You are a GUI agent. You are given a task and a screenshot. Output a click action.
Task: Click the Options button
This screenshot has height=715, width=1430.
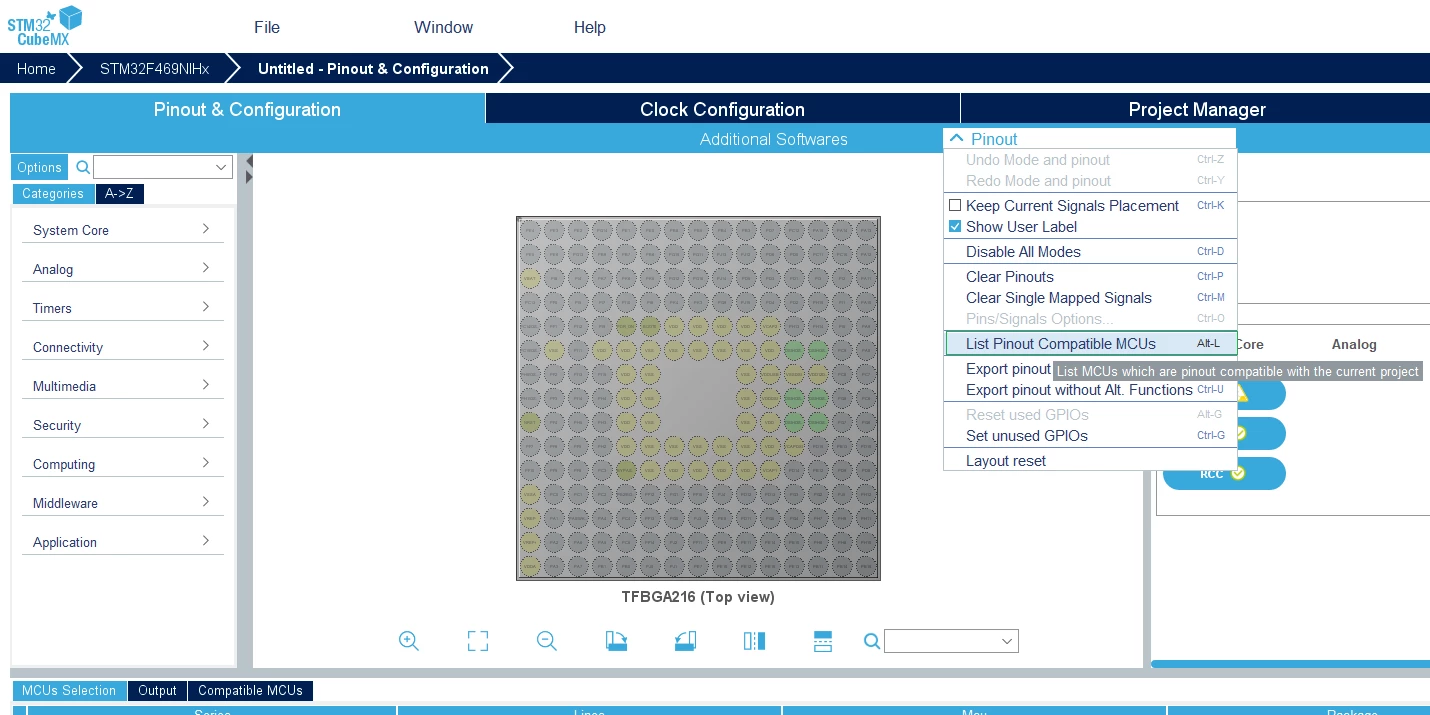click(39, 167)
